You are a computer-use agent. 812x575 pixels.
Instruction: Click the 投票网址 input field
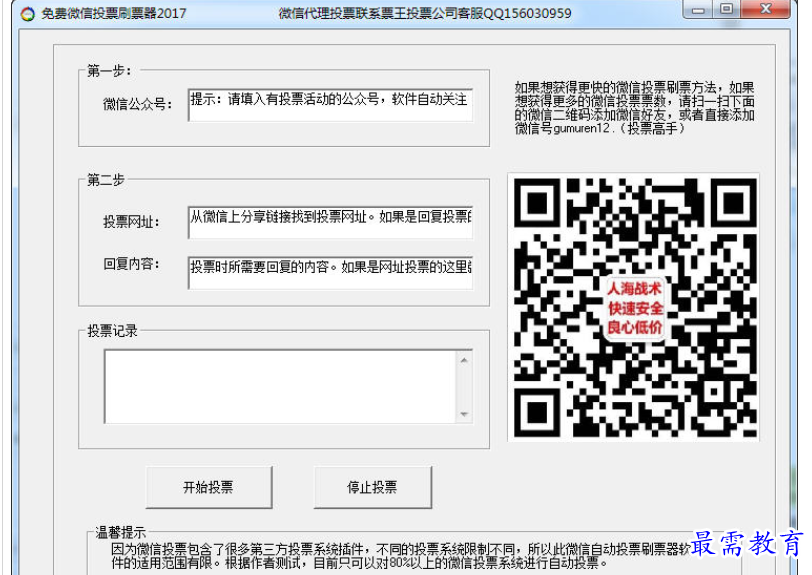pyautogui.click(x=330, y=223)
